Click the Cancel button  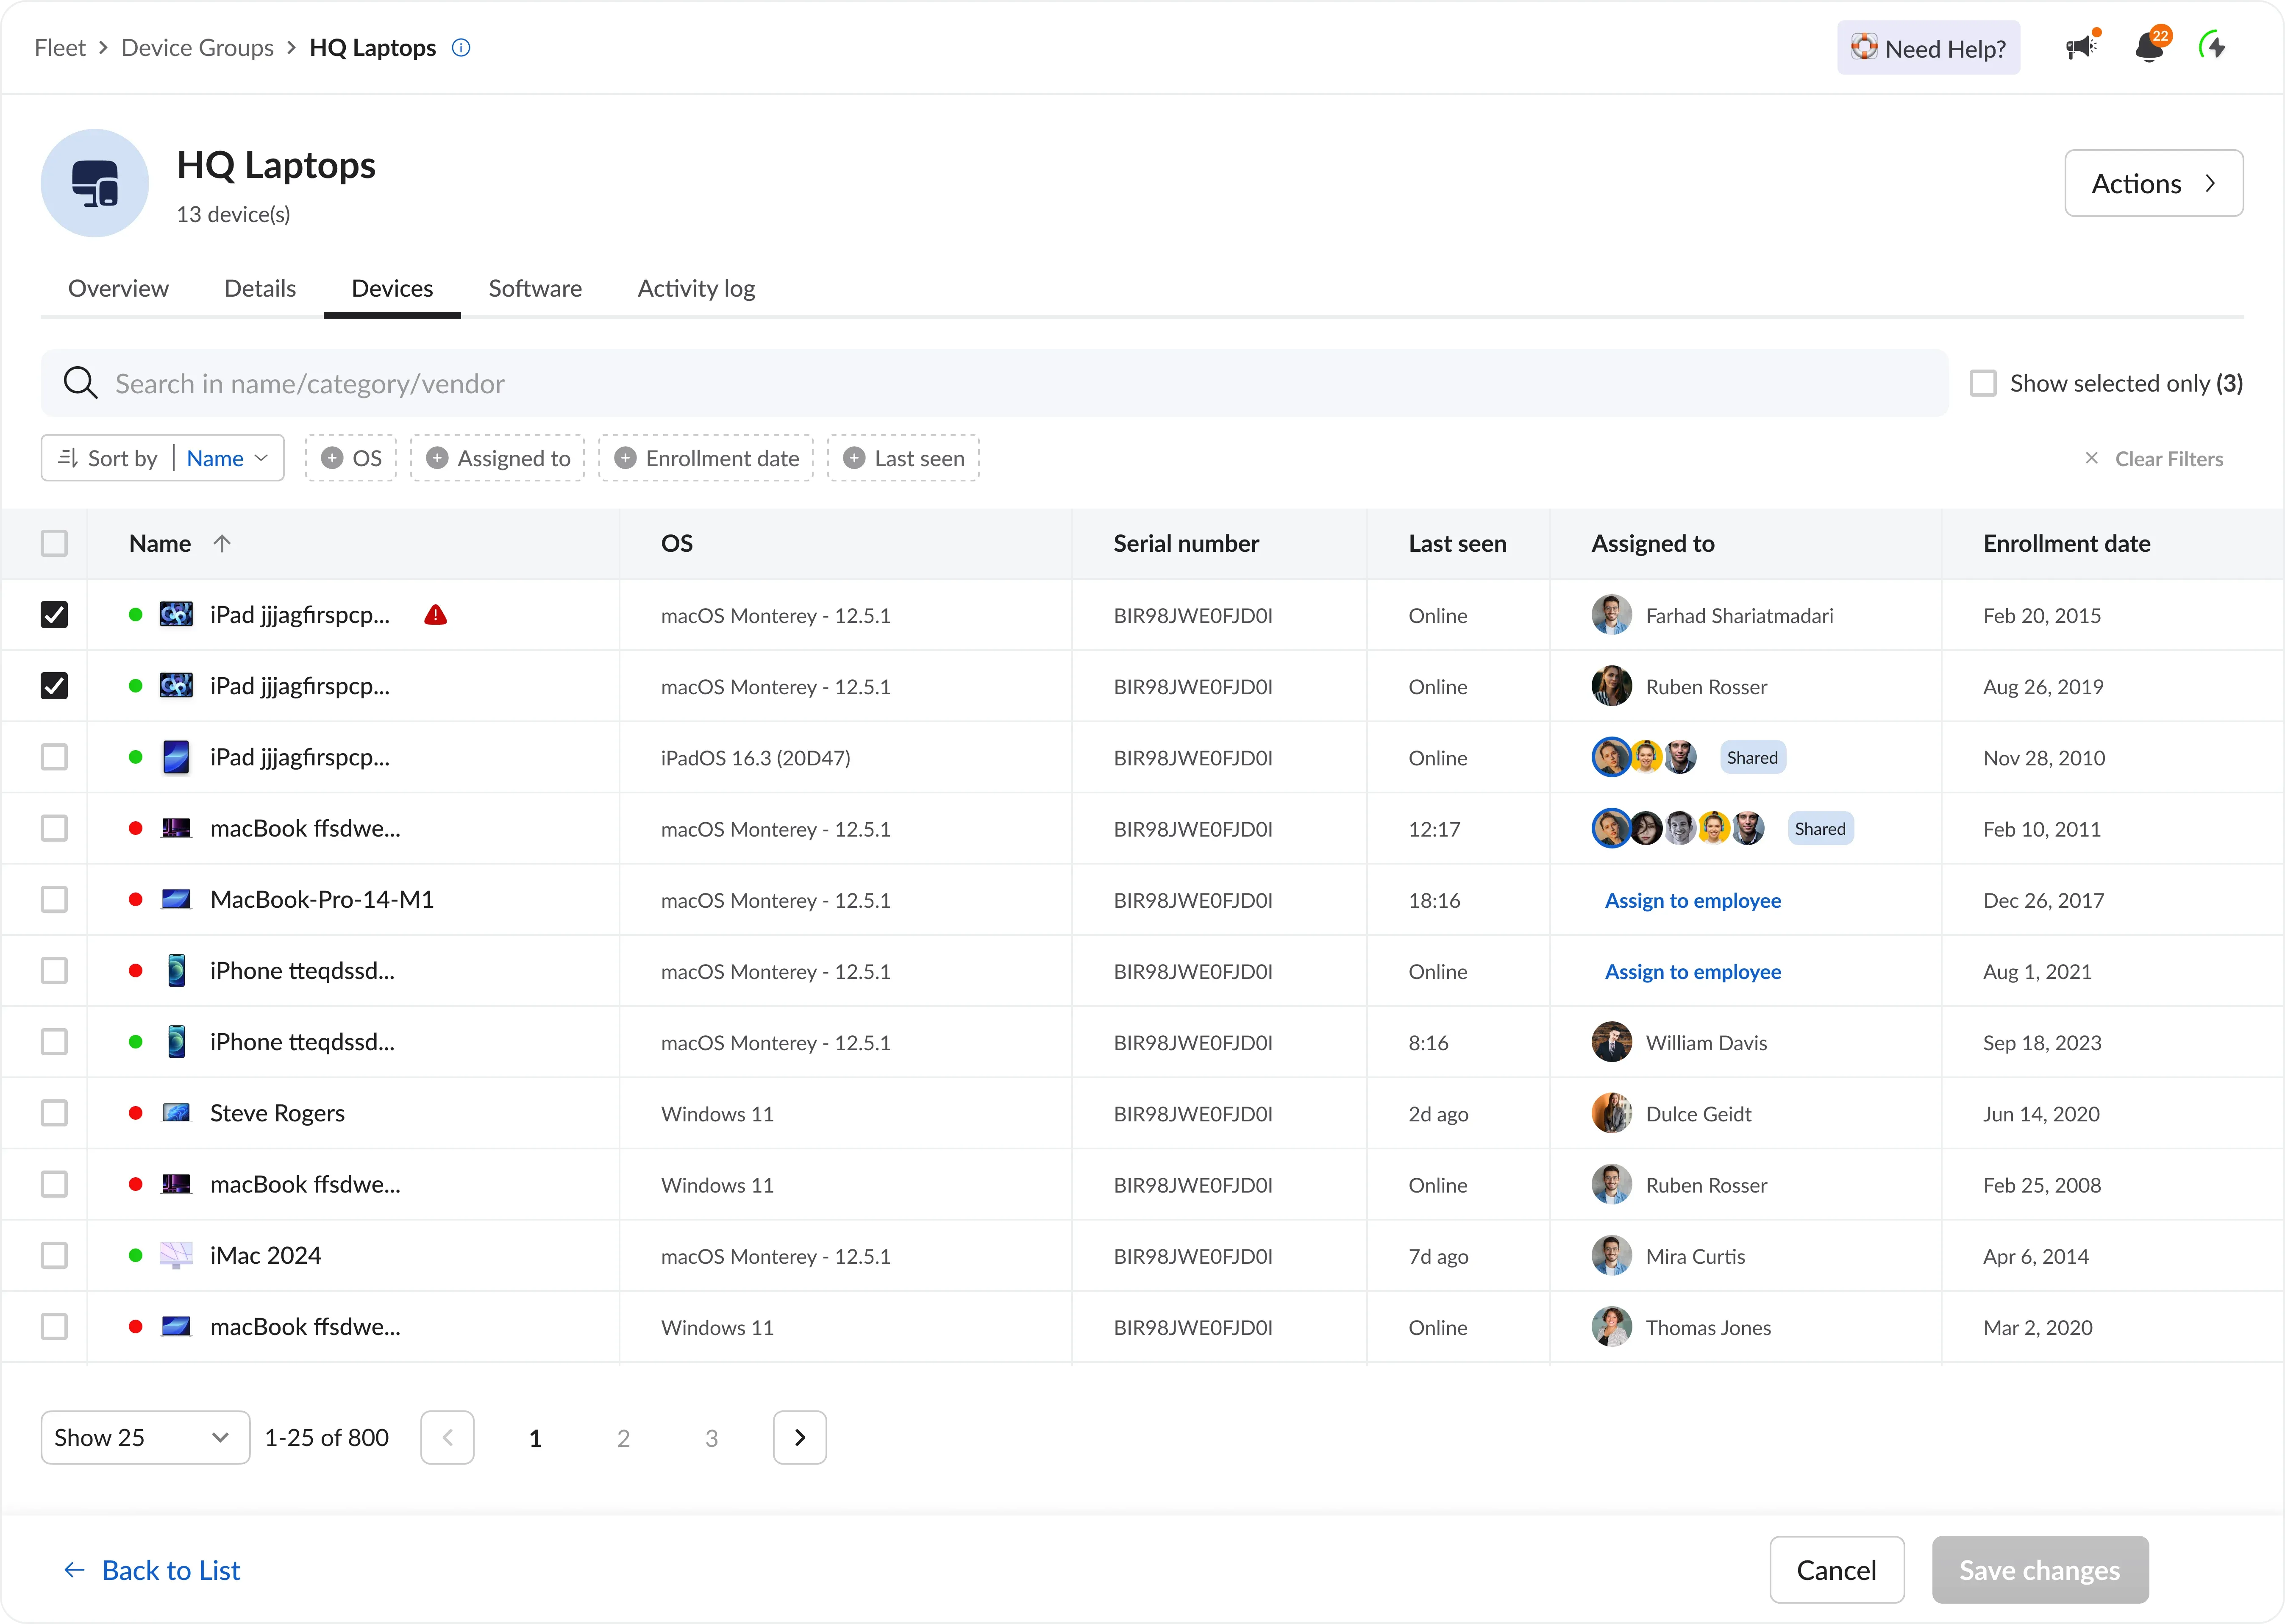click(x=1837, y=1570)
